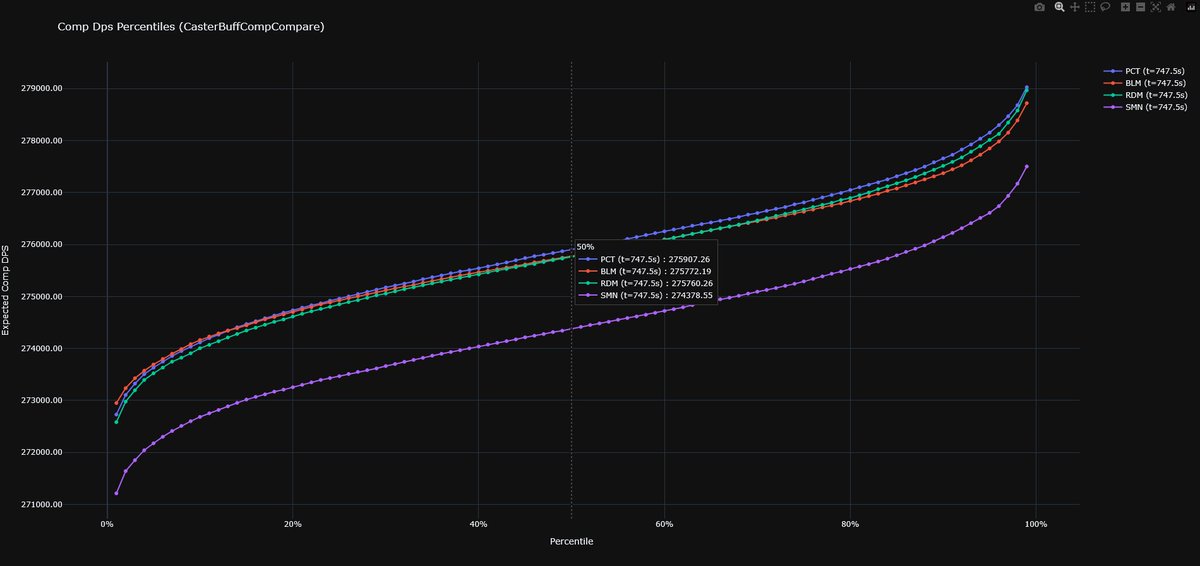Viewport: 1200px width, 566px height.
Task: Click SMN value 274378.55 in tooltip
Action: coord(691,295)
